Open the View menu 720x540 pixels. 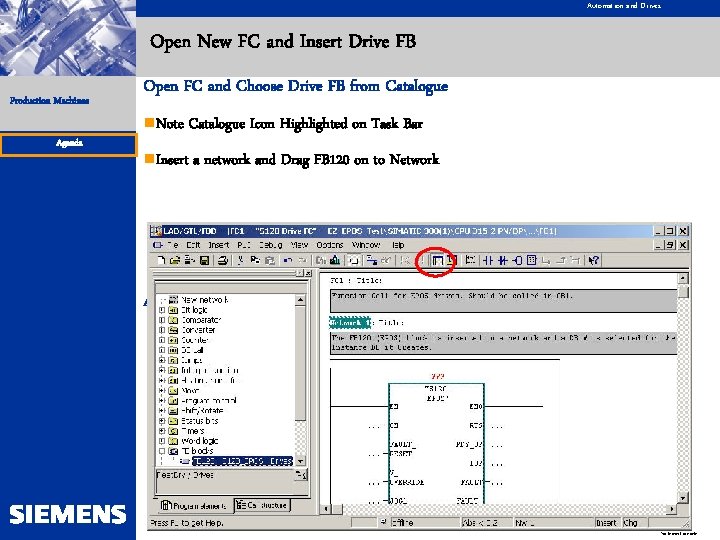(299, 245)
